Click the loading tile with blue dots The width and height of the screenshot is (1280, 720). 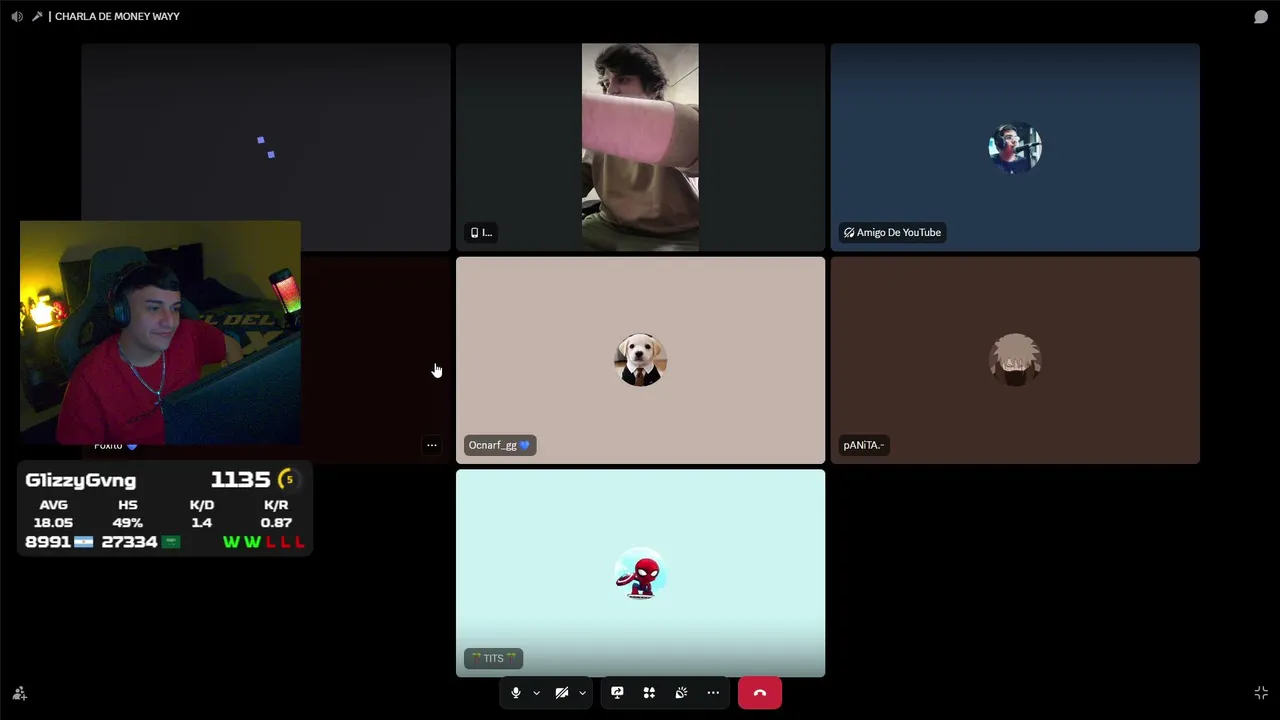pos(266,147)
